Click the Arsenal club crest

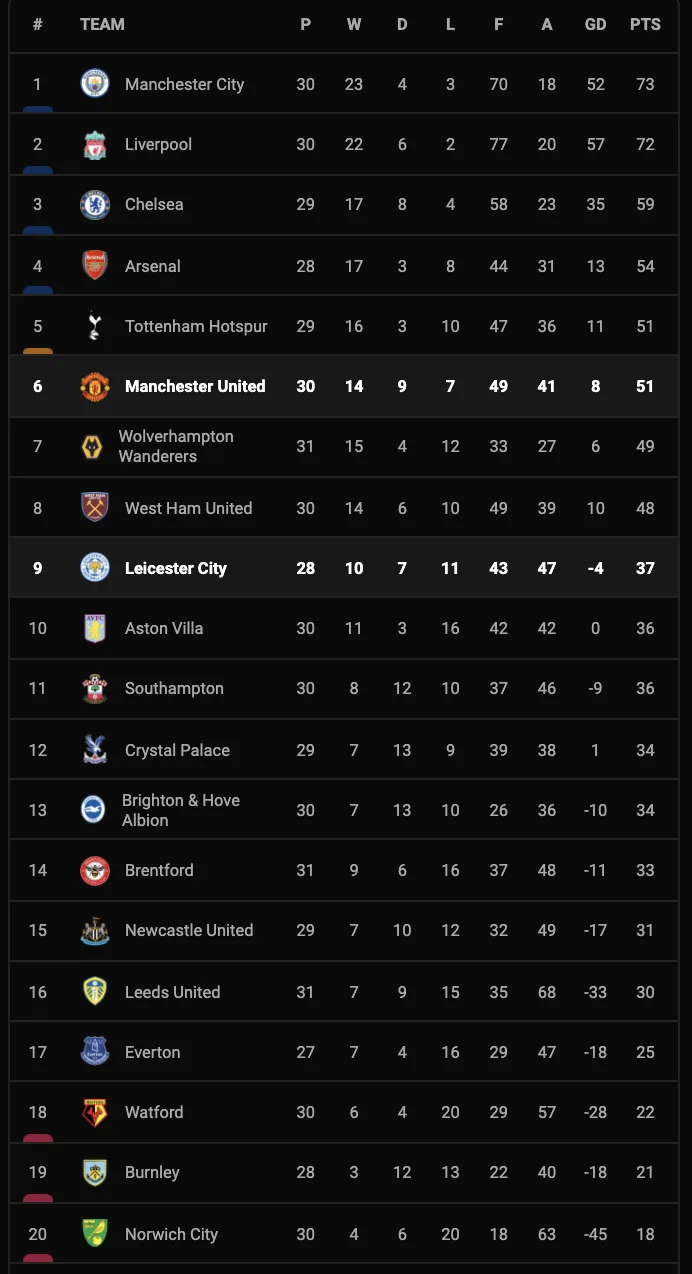(95, 266)
